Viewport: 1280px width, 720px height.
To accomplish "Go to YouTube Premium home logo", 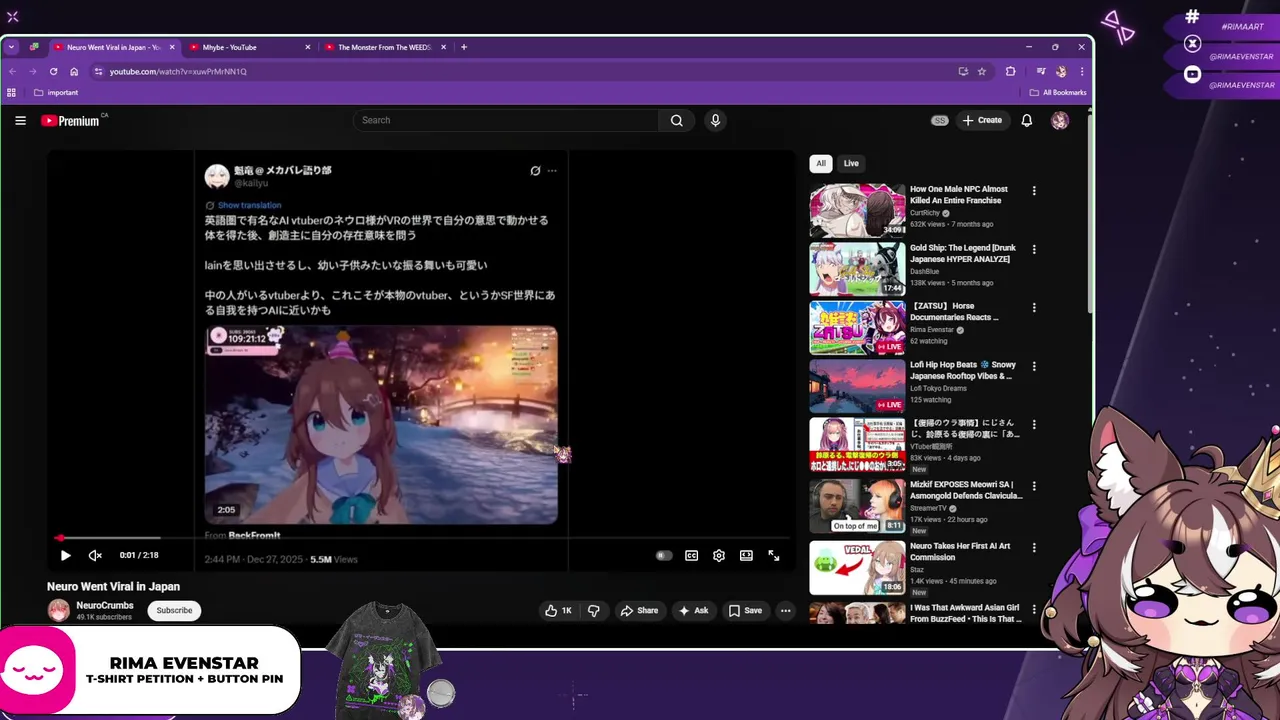I will click(x=71, y=120).
